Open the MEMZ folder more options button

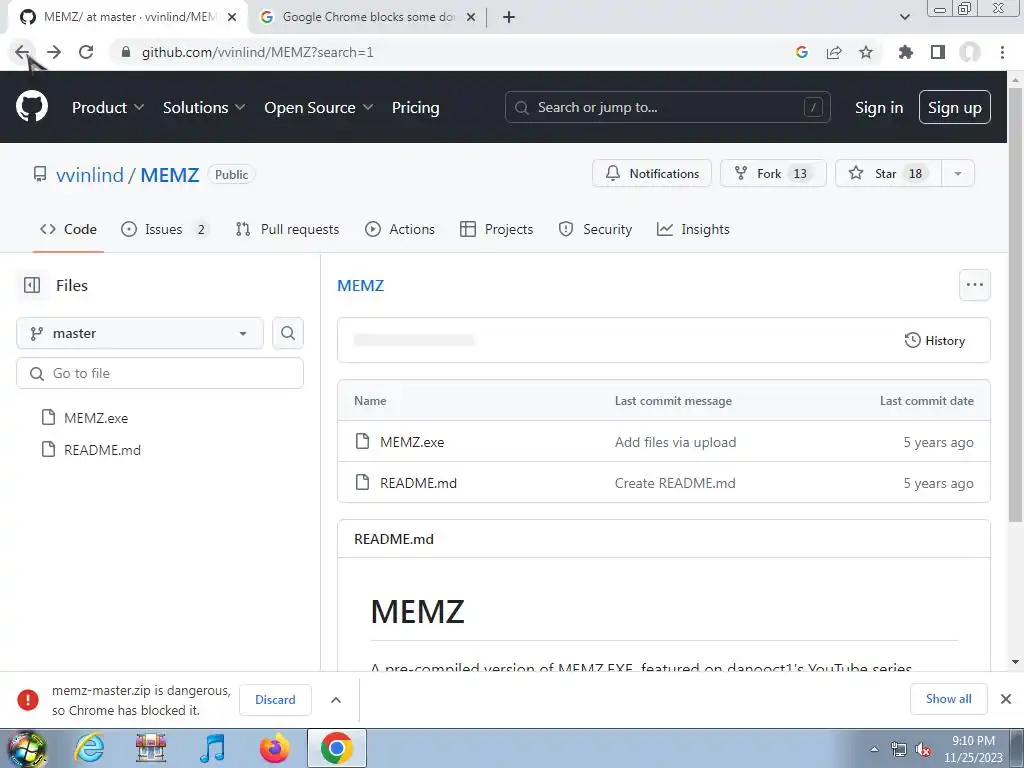(x=975, y=285)
